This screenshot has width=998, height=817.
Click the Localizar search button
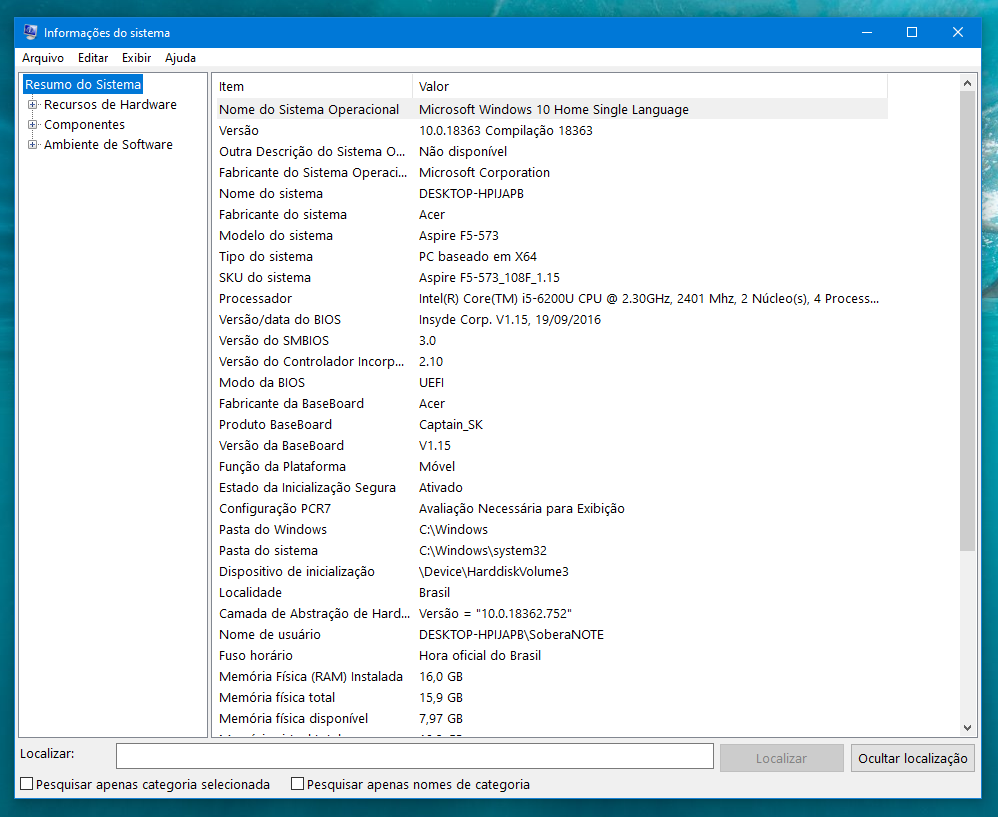pyautogui.click(x=782, y=758)
